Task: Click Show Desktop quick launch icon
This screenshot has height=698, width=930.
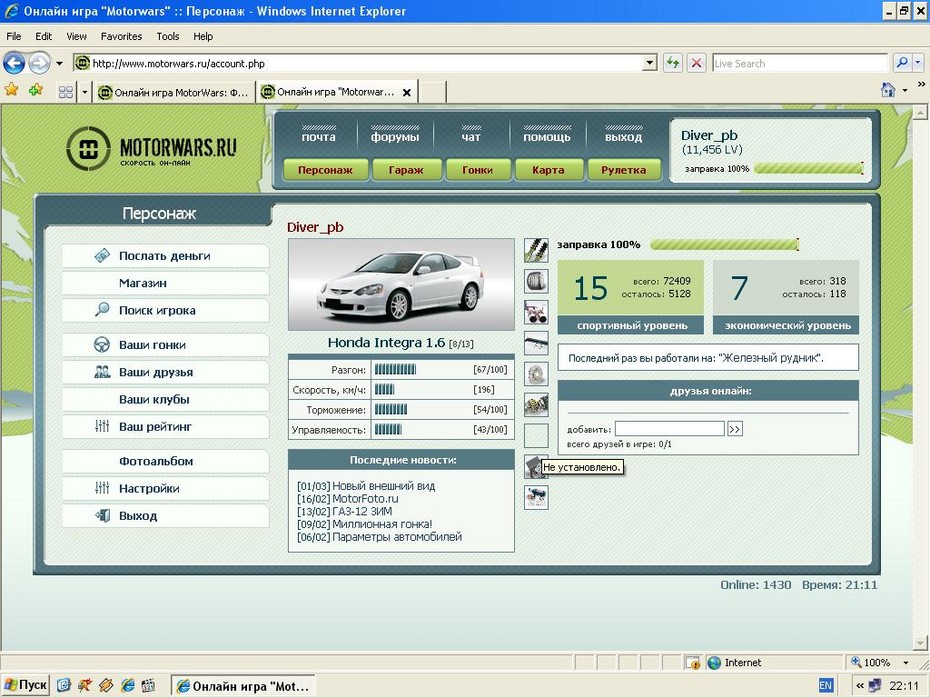Action: (63, 686)
